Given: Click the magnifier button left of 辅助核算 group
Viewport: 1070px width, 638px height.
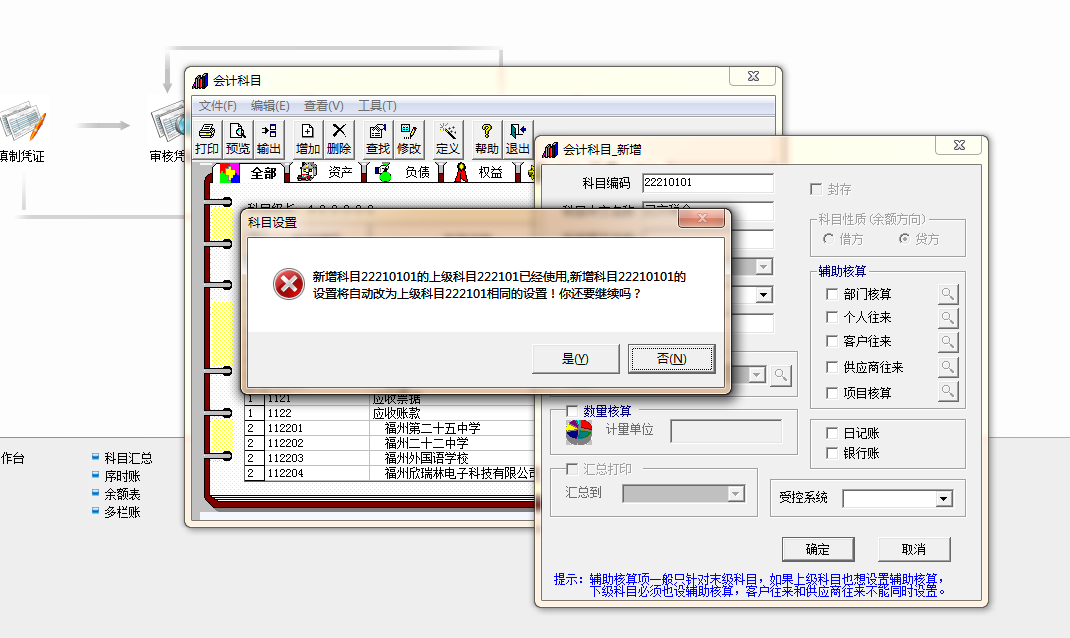Looking at the screenshot, I should coord(781,375).
